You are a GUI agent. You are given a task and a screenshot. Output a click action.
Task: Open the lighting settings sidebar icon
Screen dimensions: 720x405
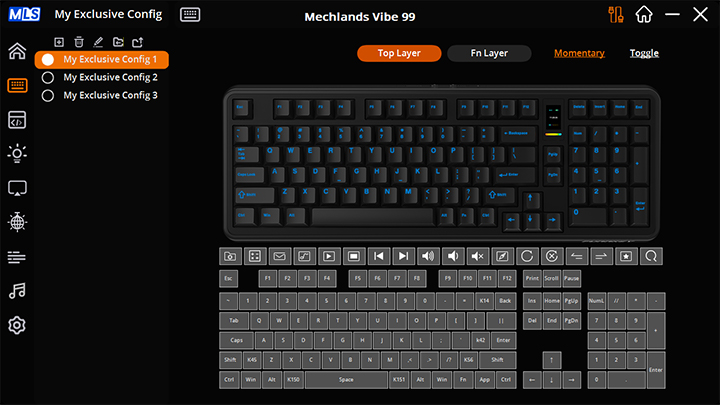tap(17, 153)
